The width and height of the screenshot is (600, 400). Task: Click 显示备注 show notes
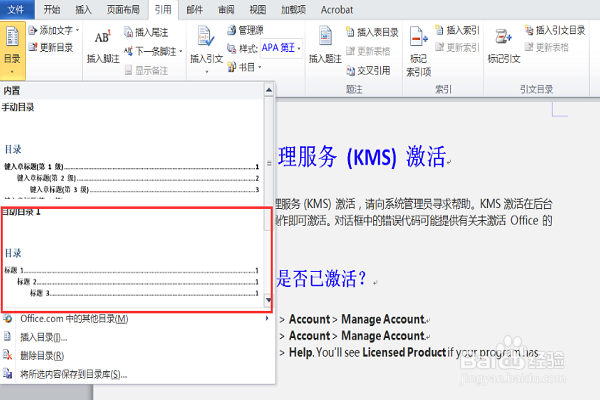(146, 70)
